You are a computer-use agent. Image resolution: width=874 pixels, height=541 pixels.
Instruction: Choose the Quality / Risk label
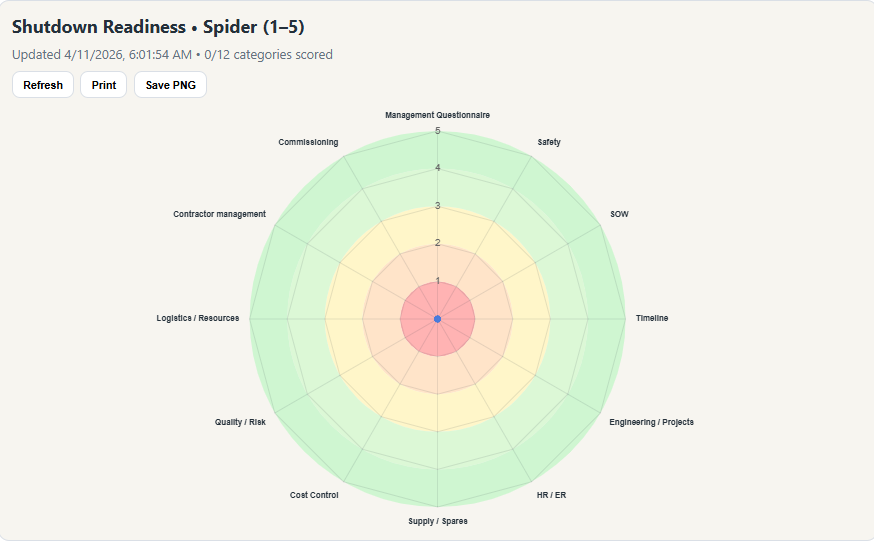[240, 422]
